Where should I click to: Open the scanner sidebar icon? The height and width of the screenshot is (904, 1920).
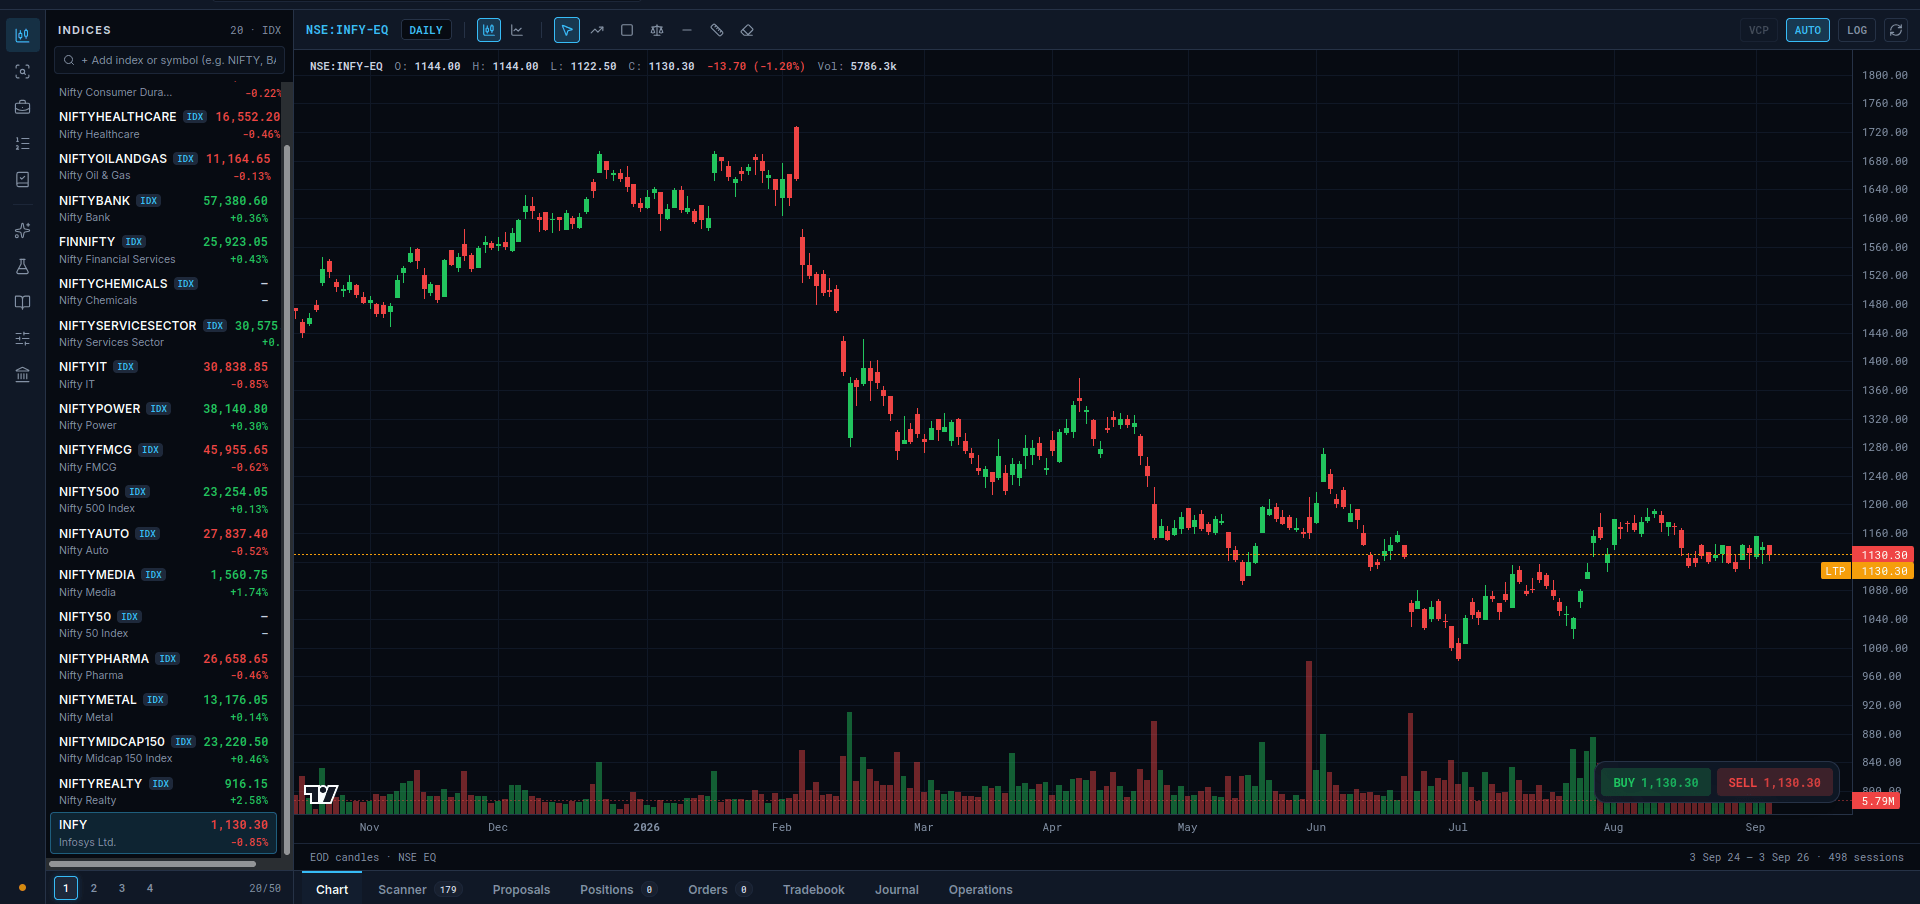pos(22,71)
